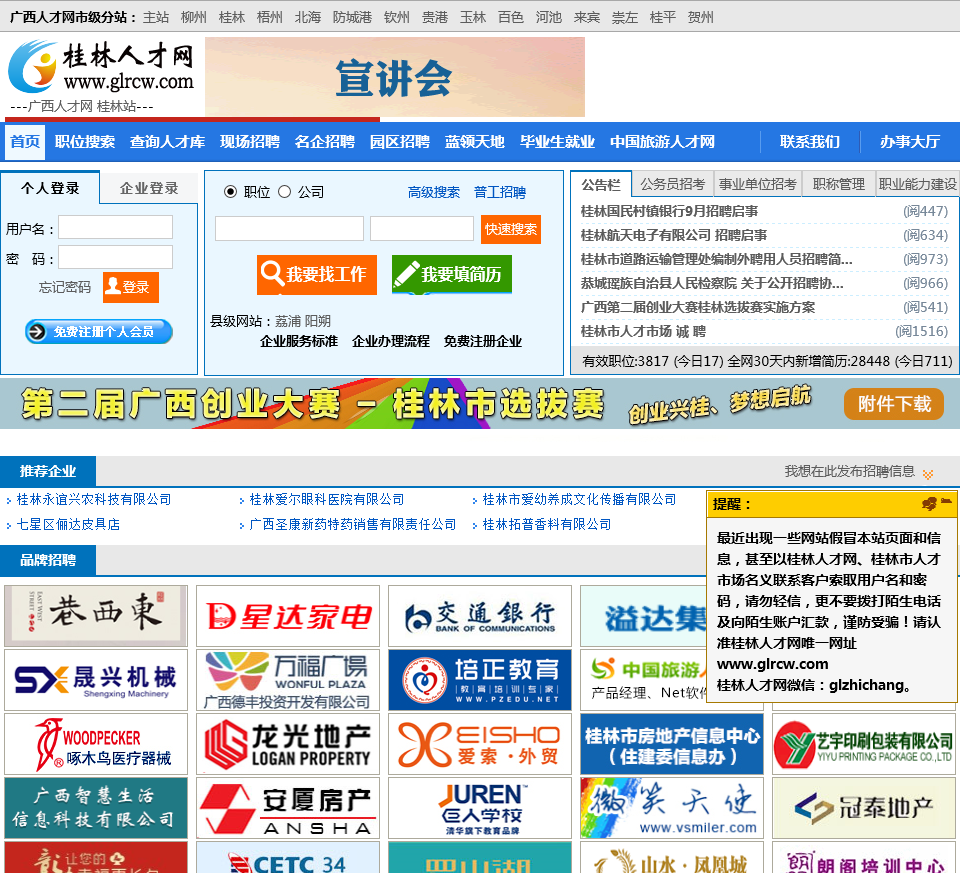
Task: Select the 公司 radio button
Action: (284, 192)
